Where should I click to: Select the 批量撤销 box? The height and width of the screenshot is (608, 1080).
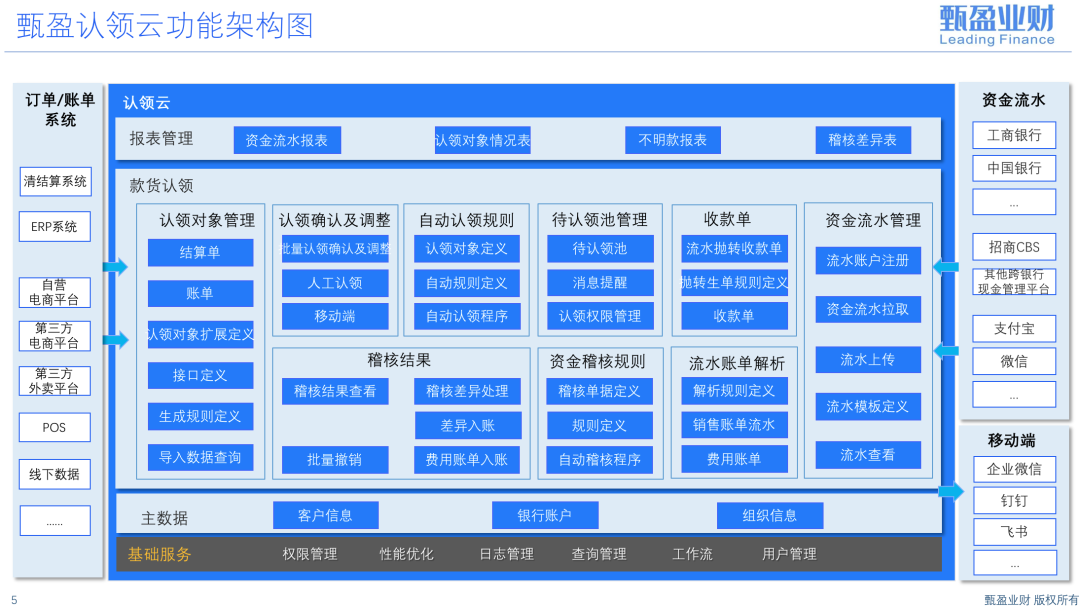point(335,459)
